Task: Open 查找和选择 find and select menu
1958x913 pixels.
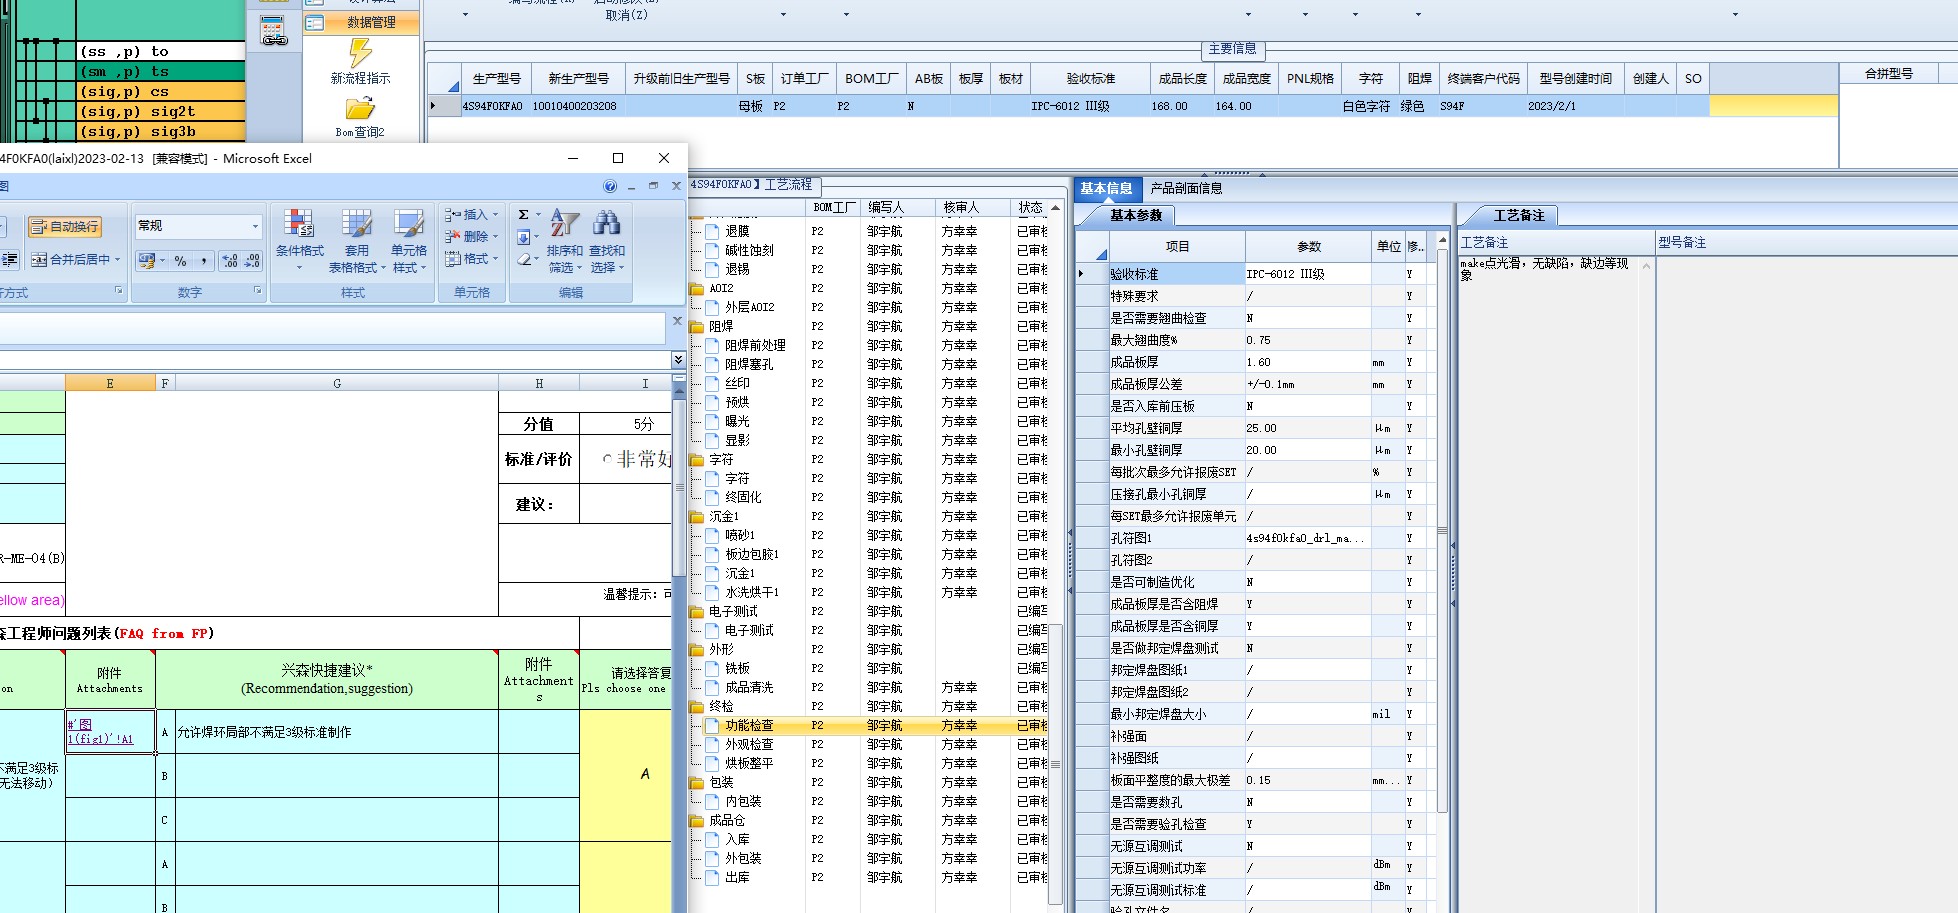Action: [x=607, y=241]
